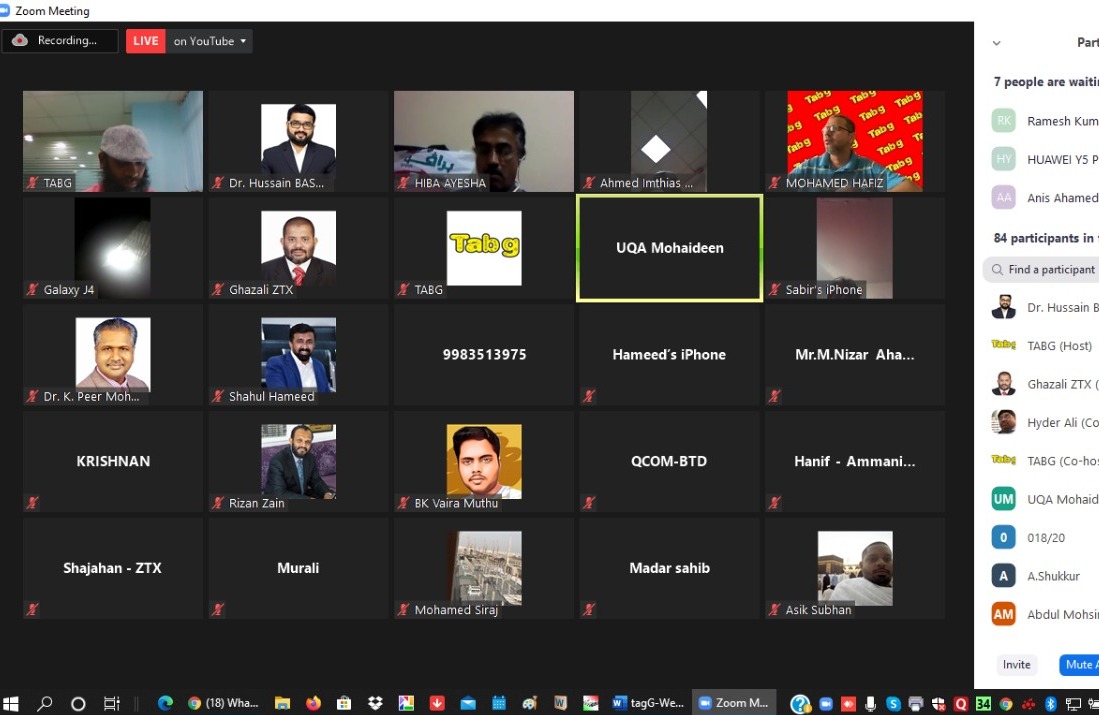
Task: Open Microsoft Edge from the taskbar
Action: (x=165, y=703)
